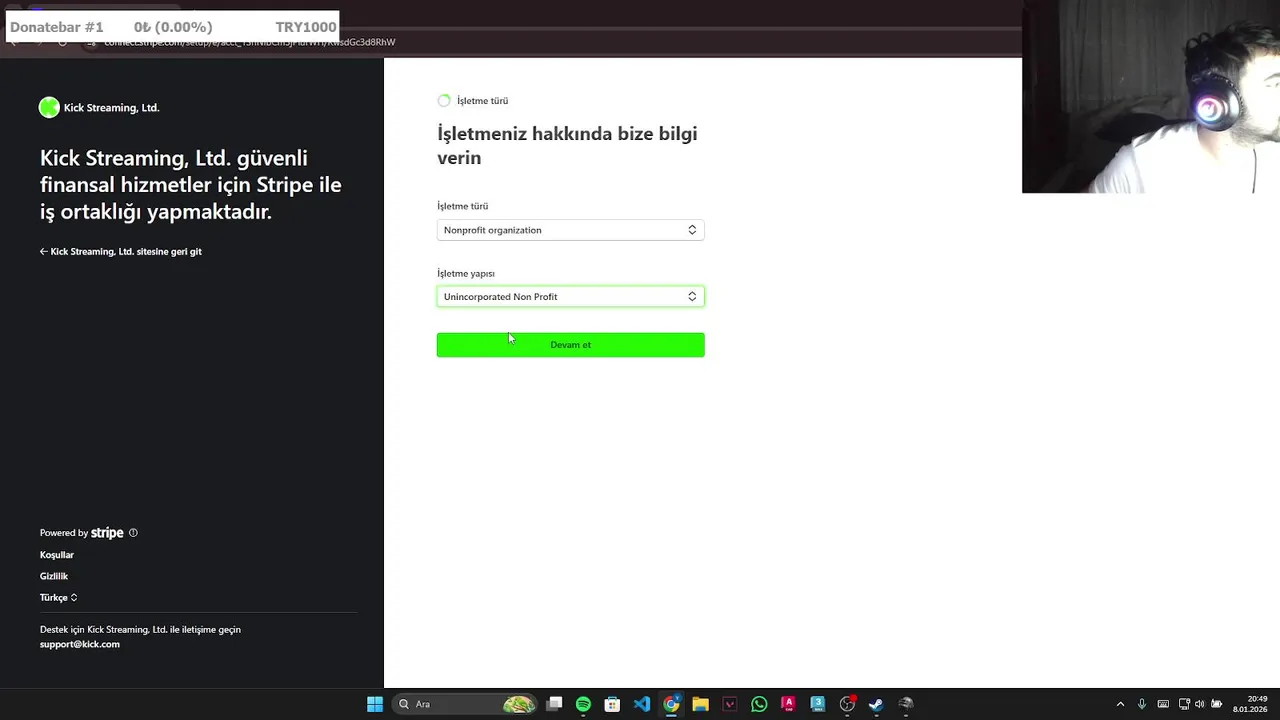Click the Windows search box labeled Ara
Screen dimensions: 1280x720
[x=465, y=704]
